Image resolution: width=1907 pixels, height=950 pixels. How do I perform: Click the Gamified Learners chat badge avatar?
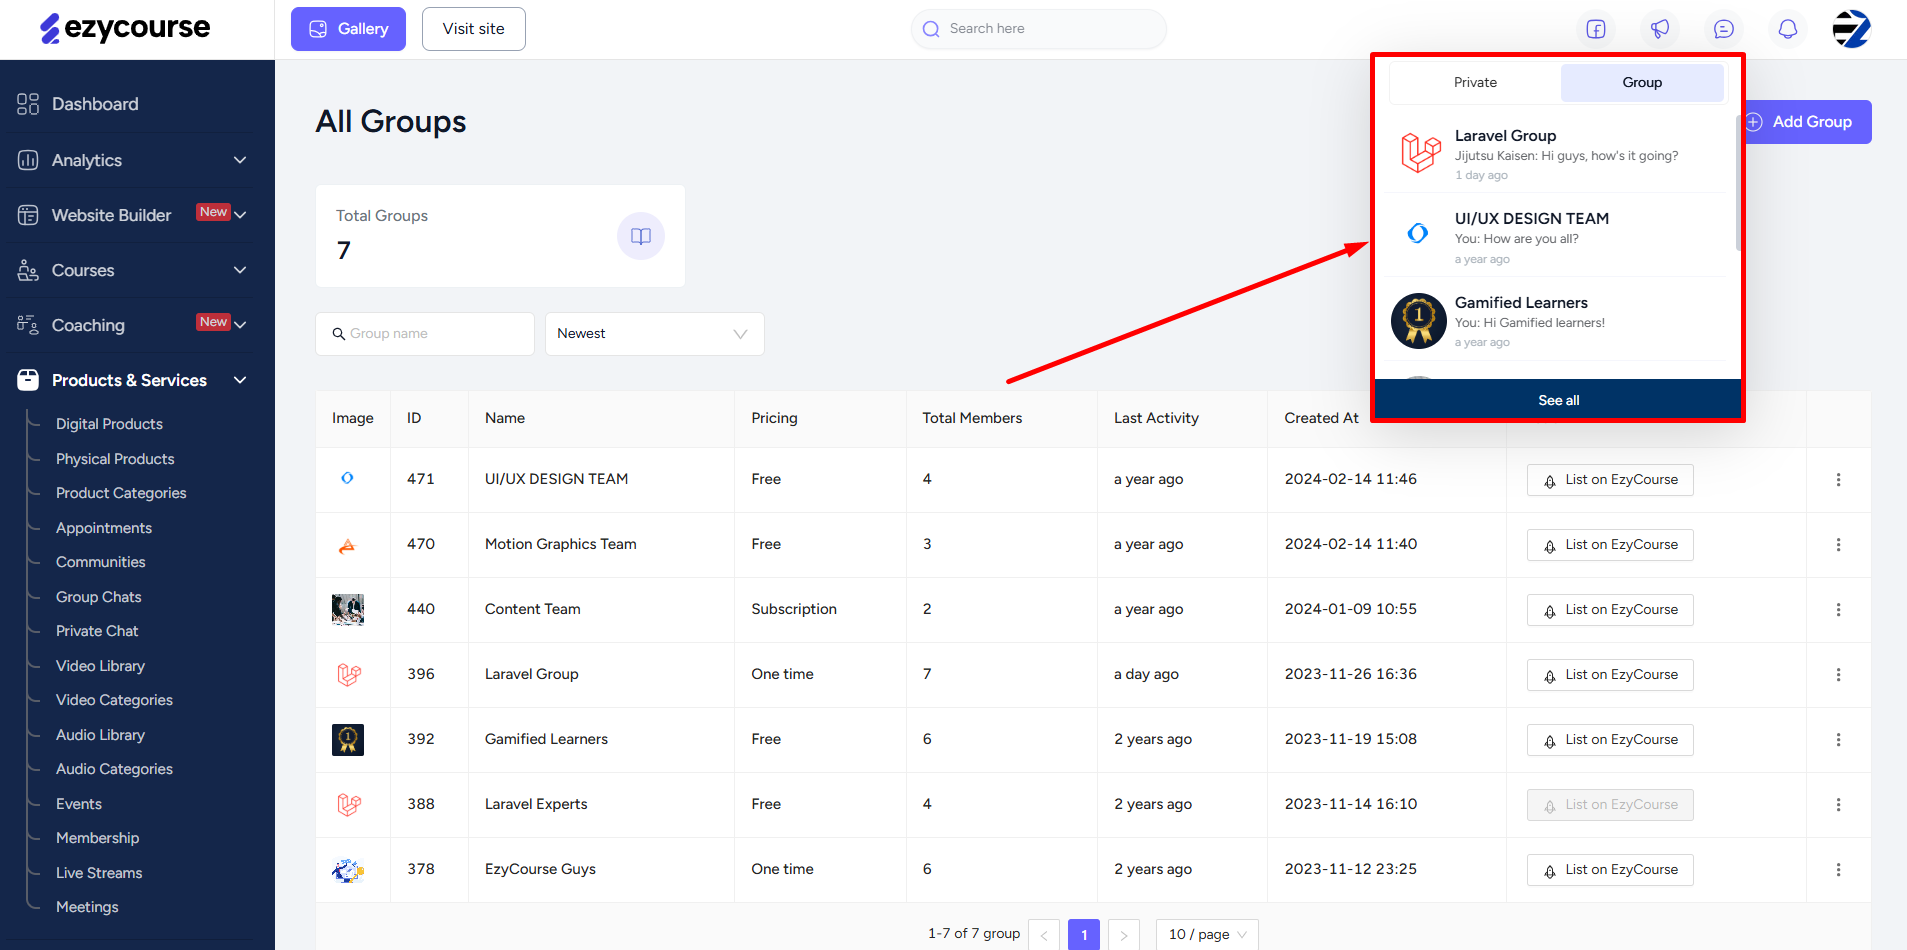pyautogui.click(x=1419, y=321)
